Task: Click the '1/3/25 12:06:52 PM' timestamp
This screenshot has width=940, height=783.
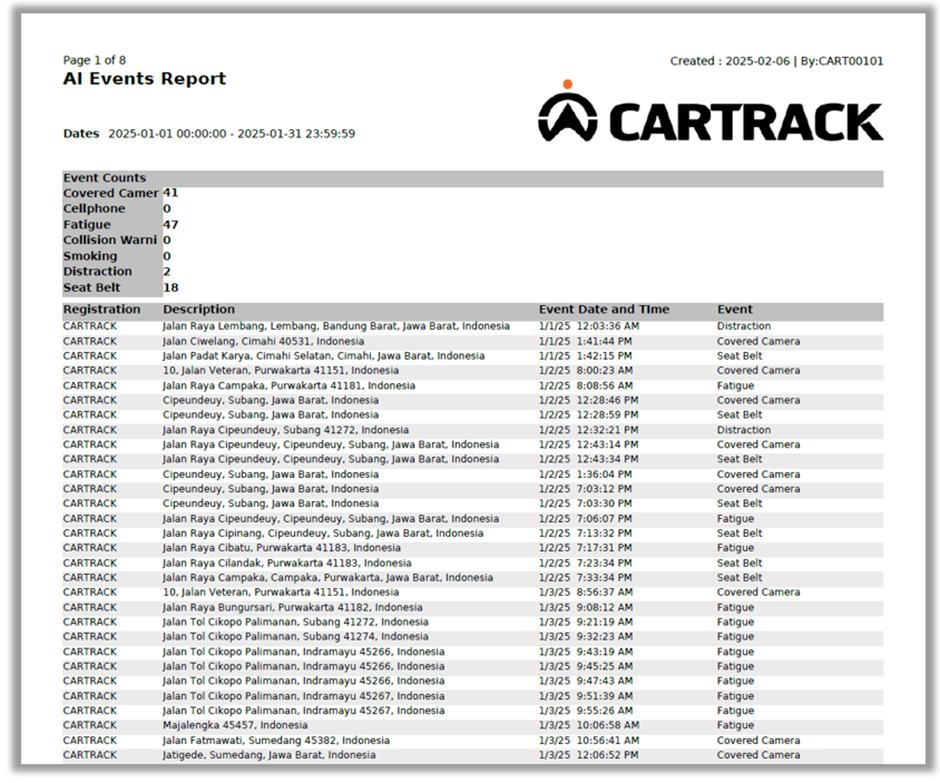Action: 588,755
